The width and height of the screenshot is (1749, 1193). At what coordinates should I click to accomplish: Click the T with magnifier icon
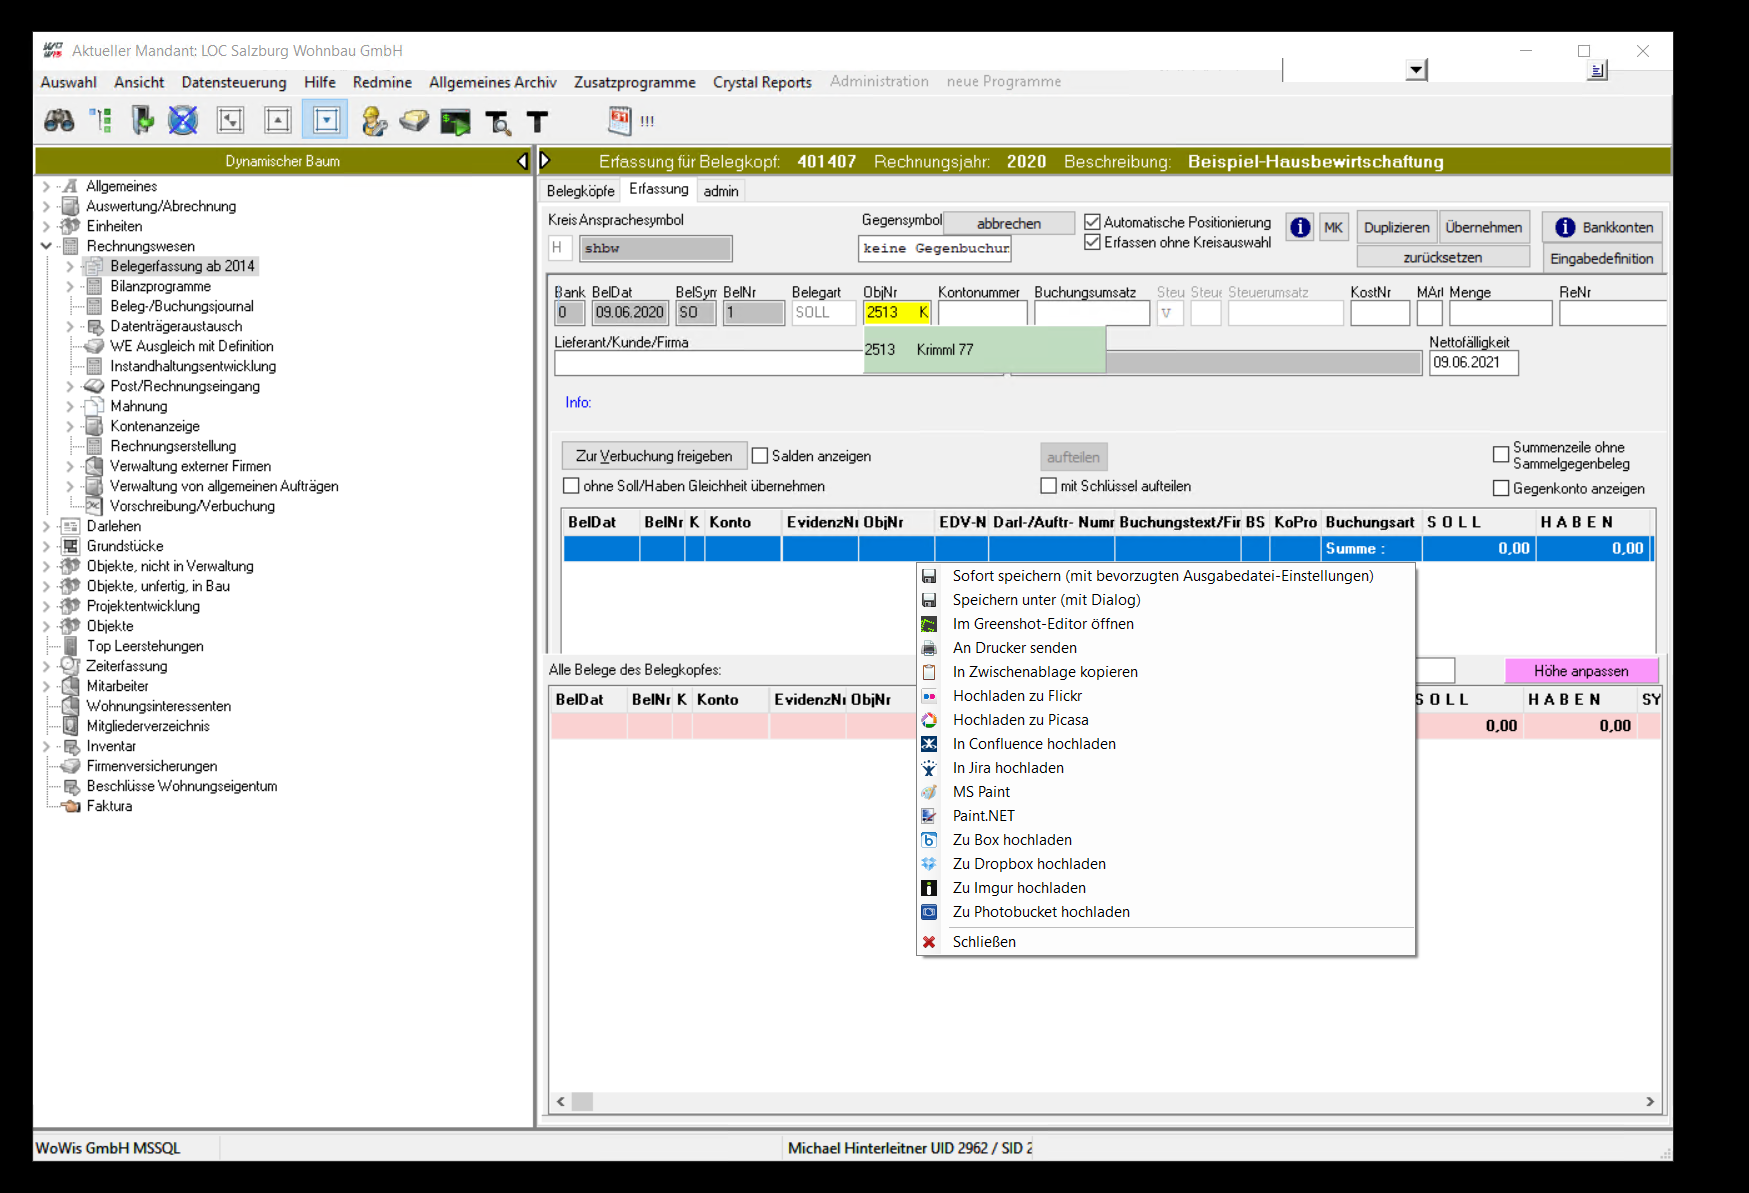[x=498, y=122]
